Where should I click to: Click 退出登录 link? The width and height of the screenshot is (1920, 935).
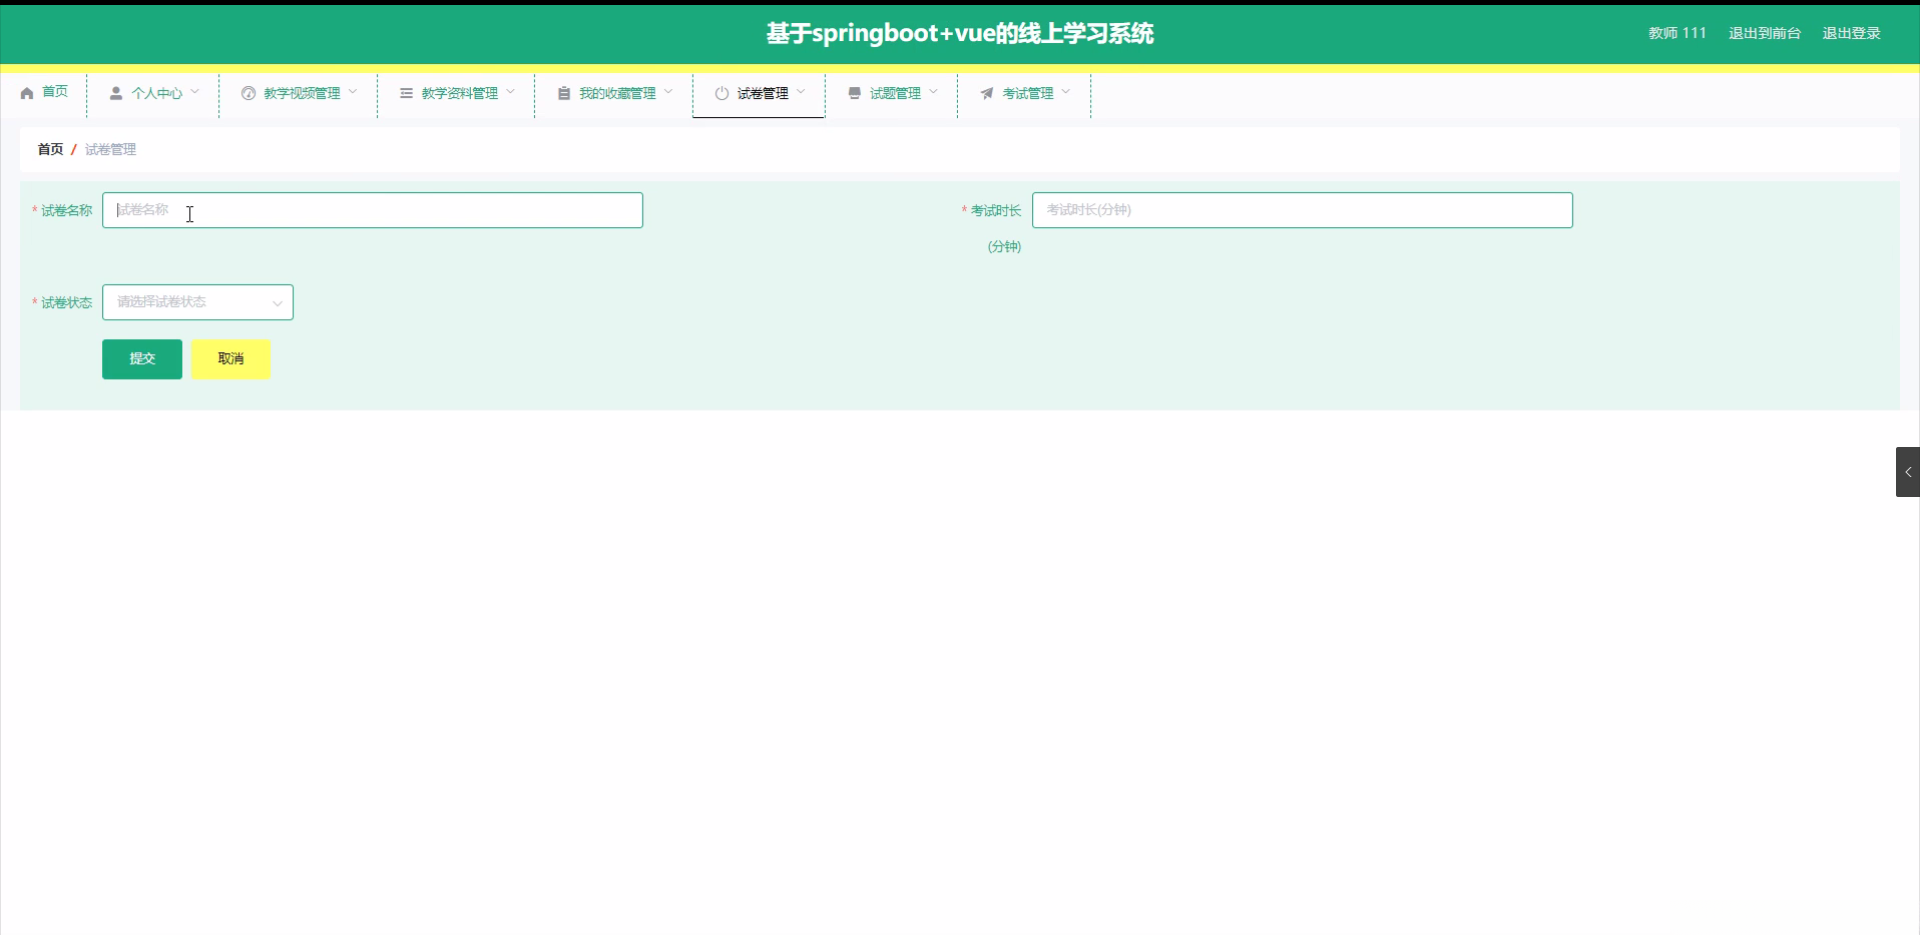point(1851,33)
